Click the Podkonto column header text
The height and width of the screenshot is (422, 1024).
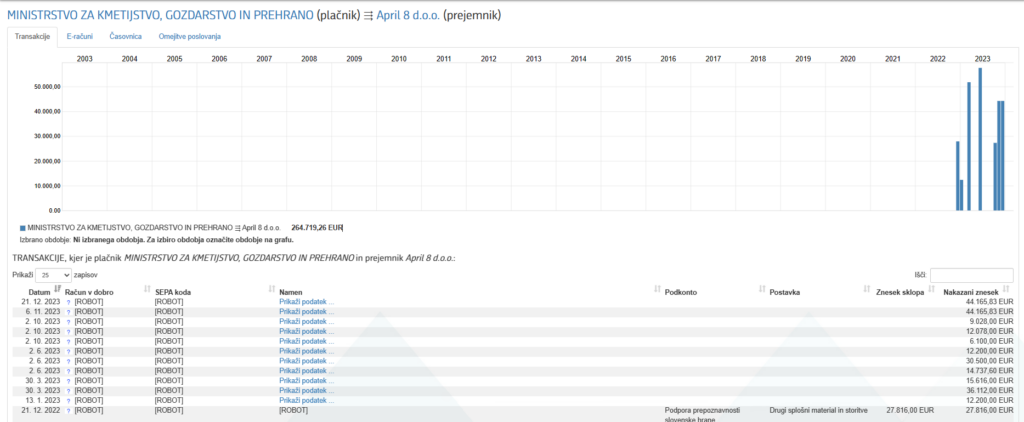click(x=681, y=292)
